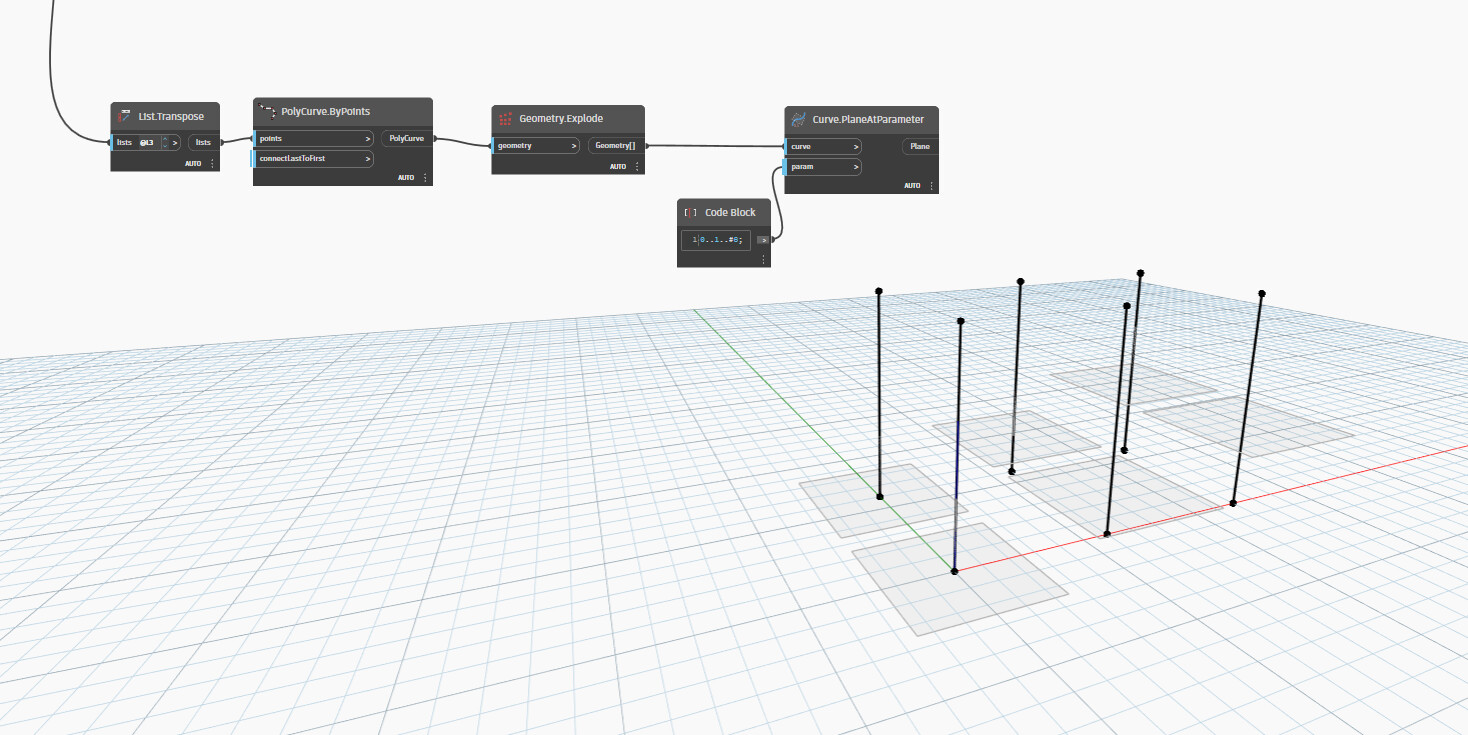
Task: Click the param input port label
Action: [802, 167]
